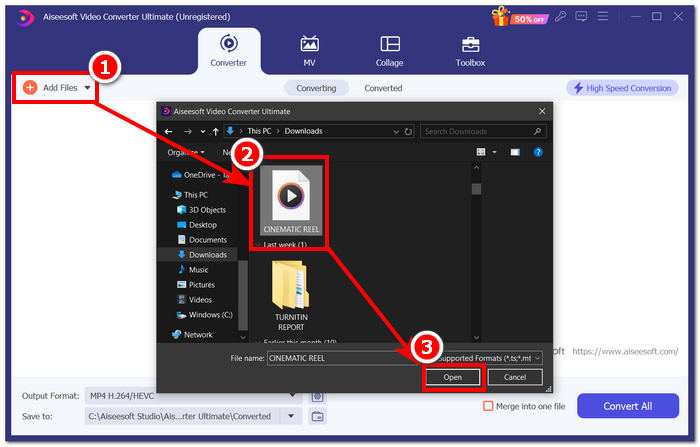Click the search magnifier icon
This screenshot has width=700, height=447.
click(x=538, y=131)
